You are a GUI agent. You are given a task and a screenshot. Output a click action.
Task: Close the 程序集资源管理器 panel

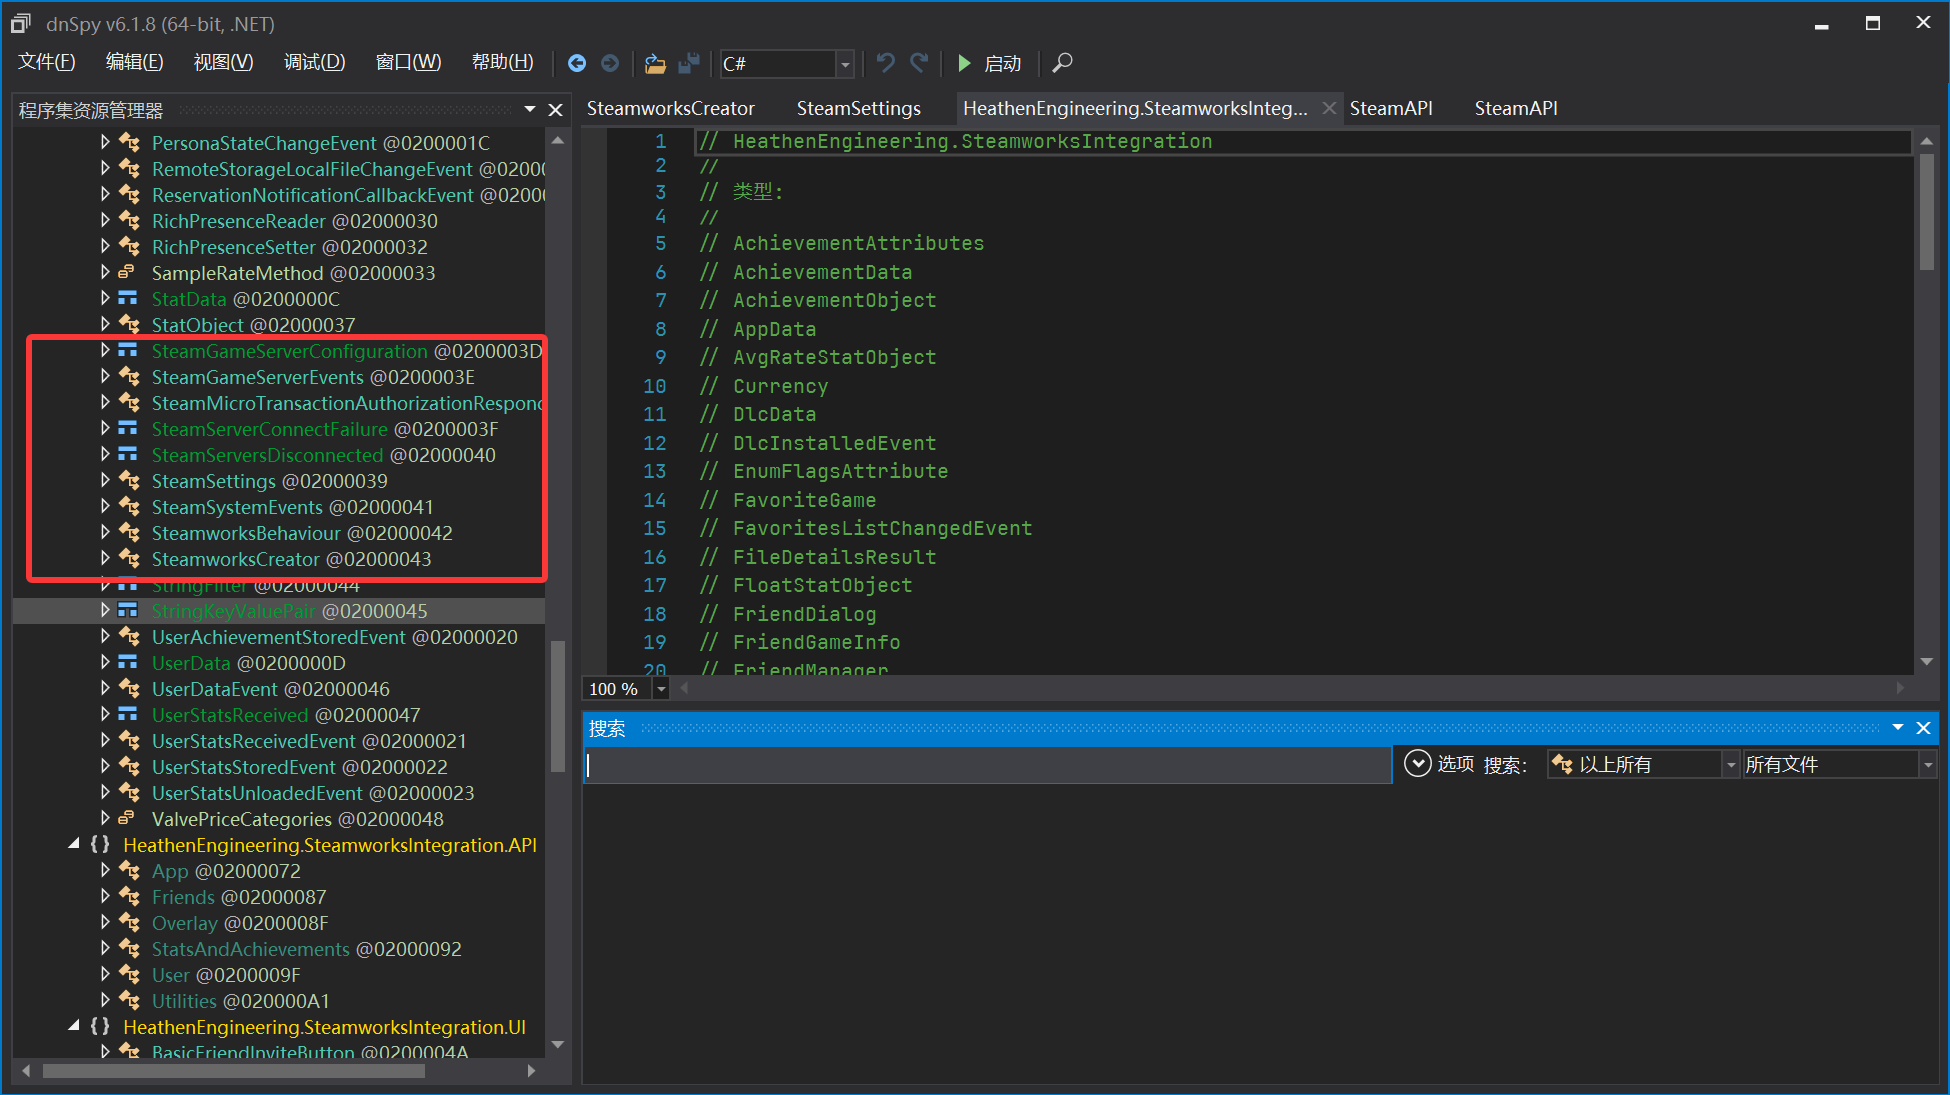coord(556,110)
